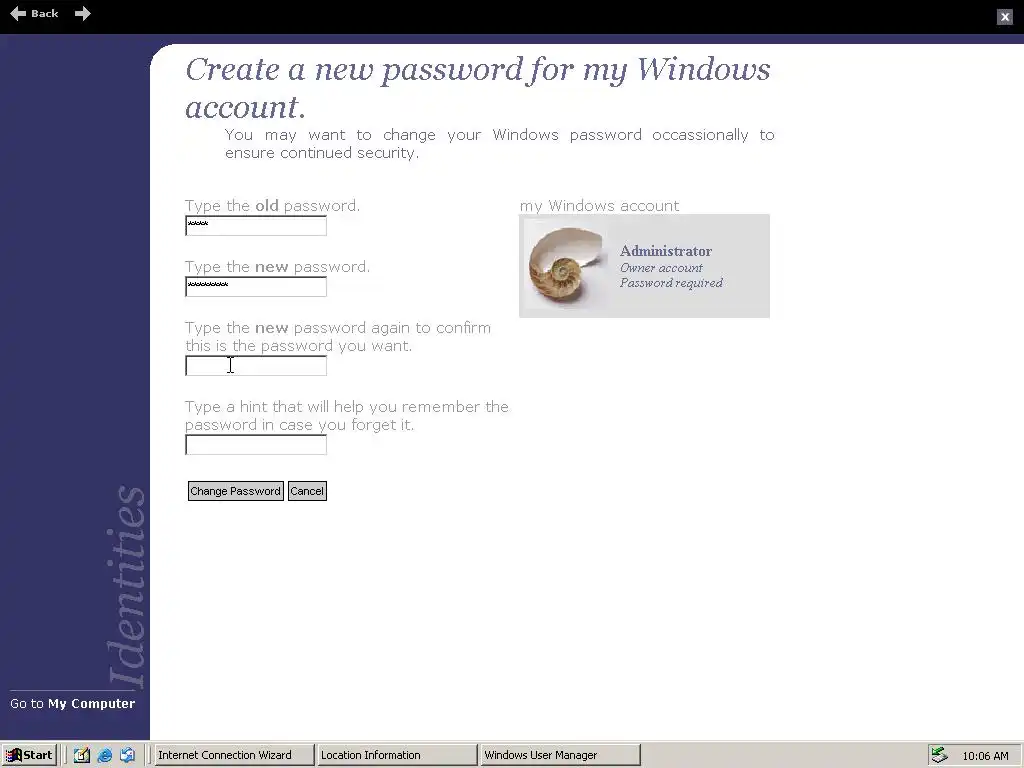The height and width of the screenshot is (768, 1024).
Task: Switch to Internet Connection Wizard taskbar button
Action: click(x=234, y=755)
